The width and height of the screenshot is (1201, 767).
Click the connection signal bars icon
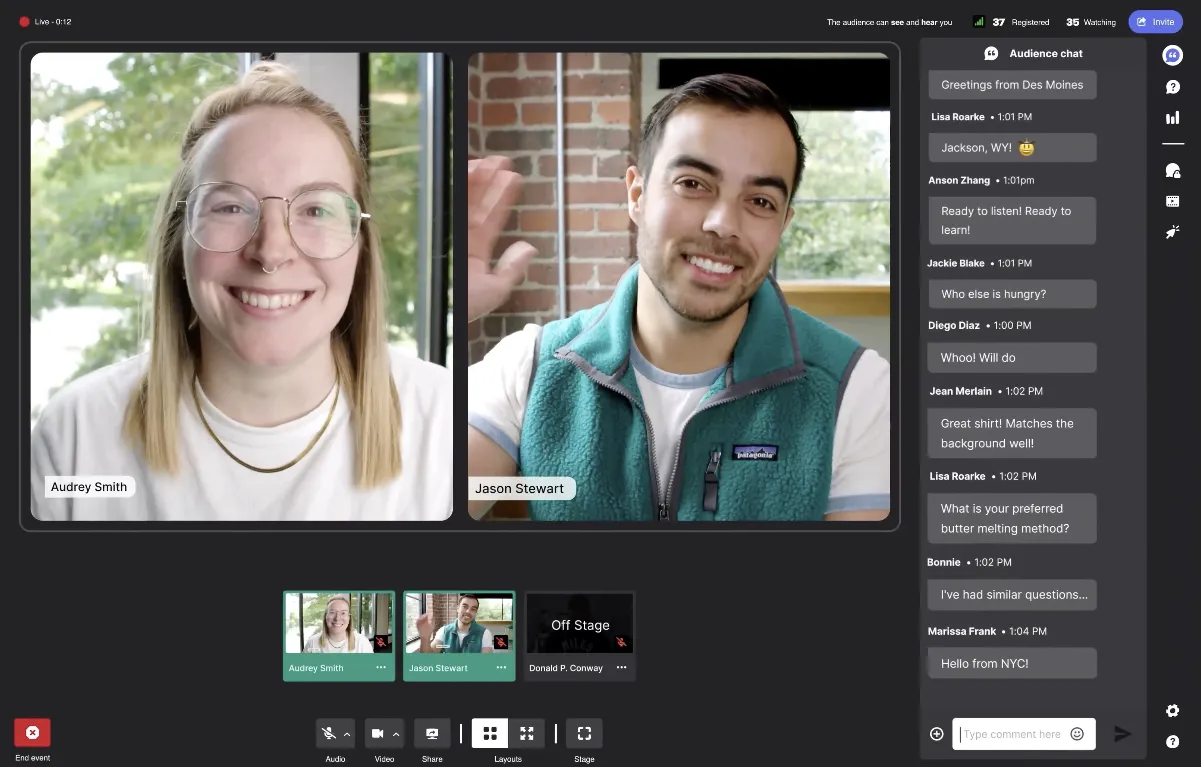979,21
